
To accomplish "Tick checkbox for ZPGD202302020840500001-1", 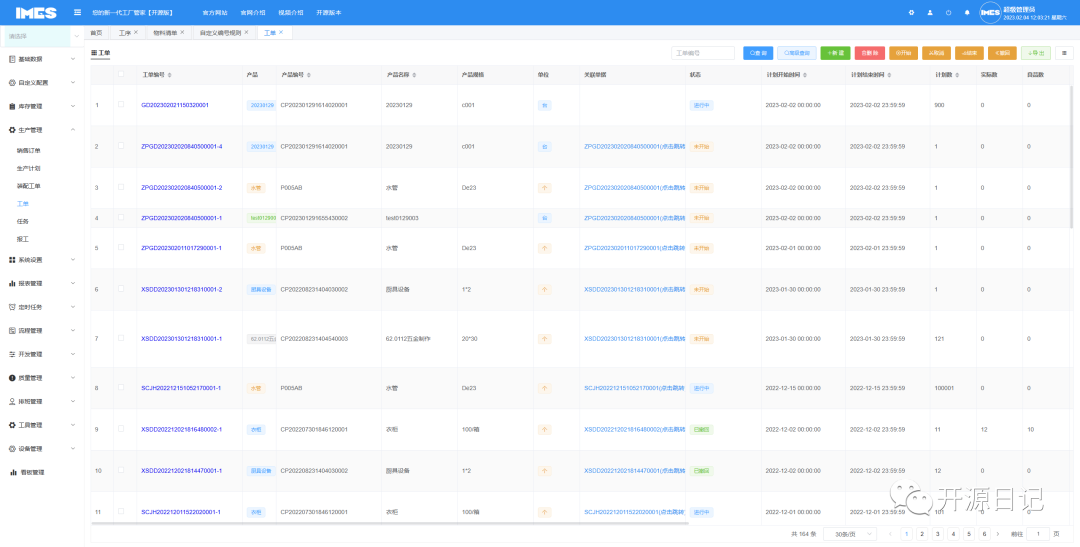I will [x=121, y=218].
